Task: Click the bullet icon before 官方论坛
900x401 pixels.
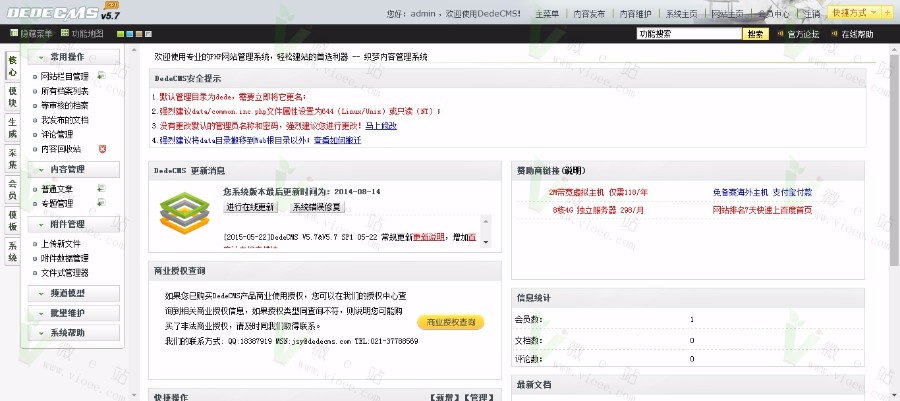Action: coord(781,34)
